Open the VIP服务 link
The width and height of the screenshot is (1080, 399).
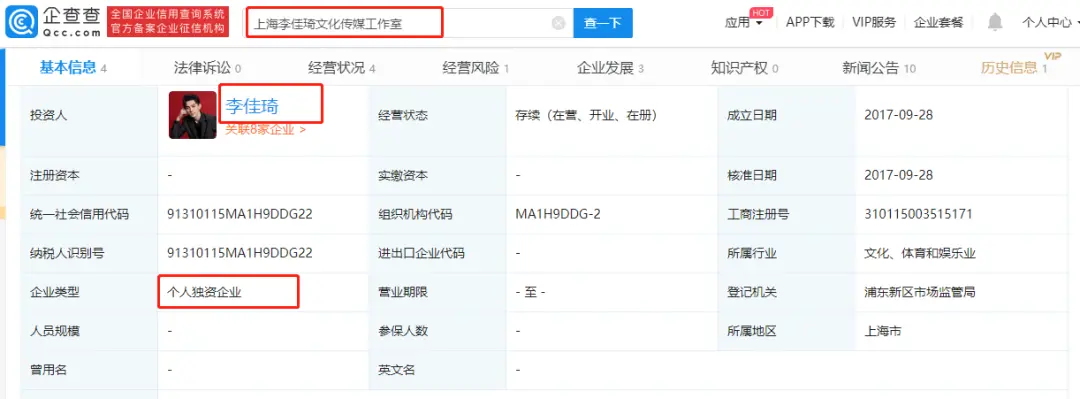(874, 22)
